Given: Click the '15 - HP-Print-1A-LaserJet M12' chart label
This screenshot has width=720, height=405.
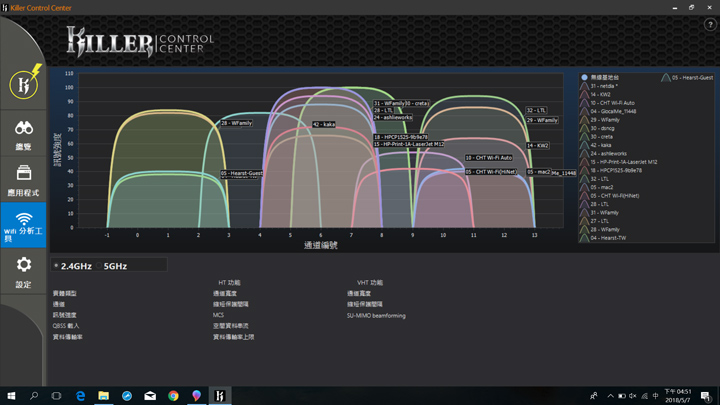Looking at the screenshot, I should click(408, 144).
